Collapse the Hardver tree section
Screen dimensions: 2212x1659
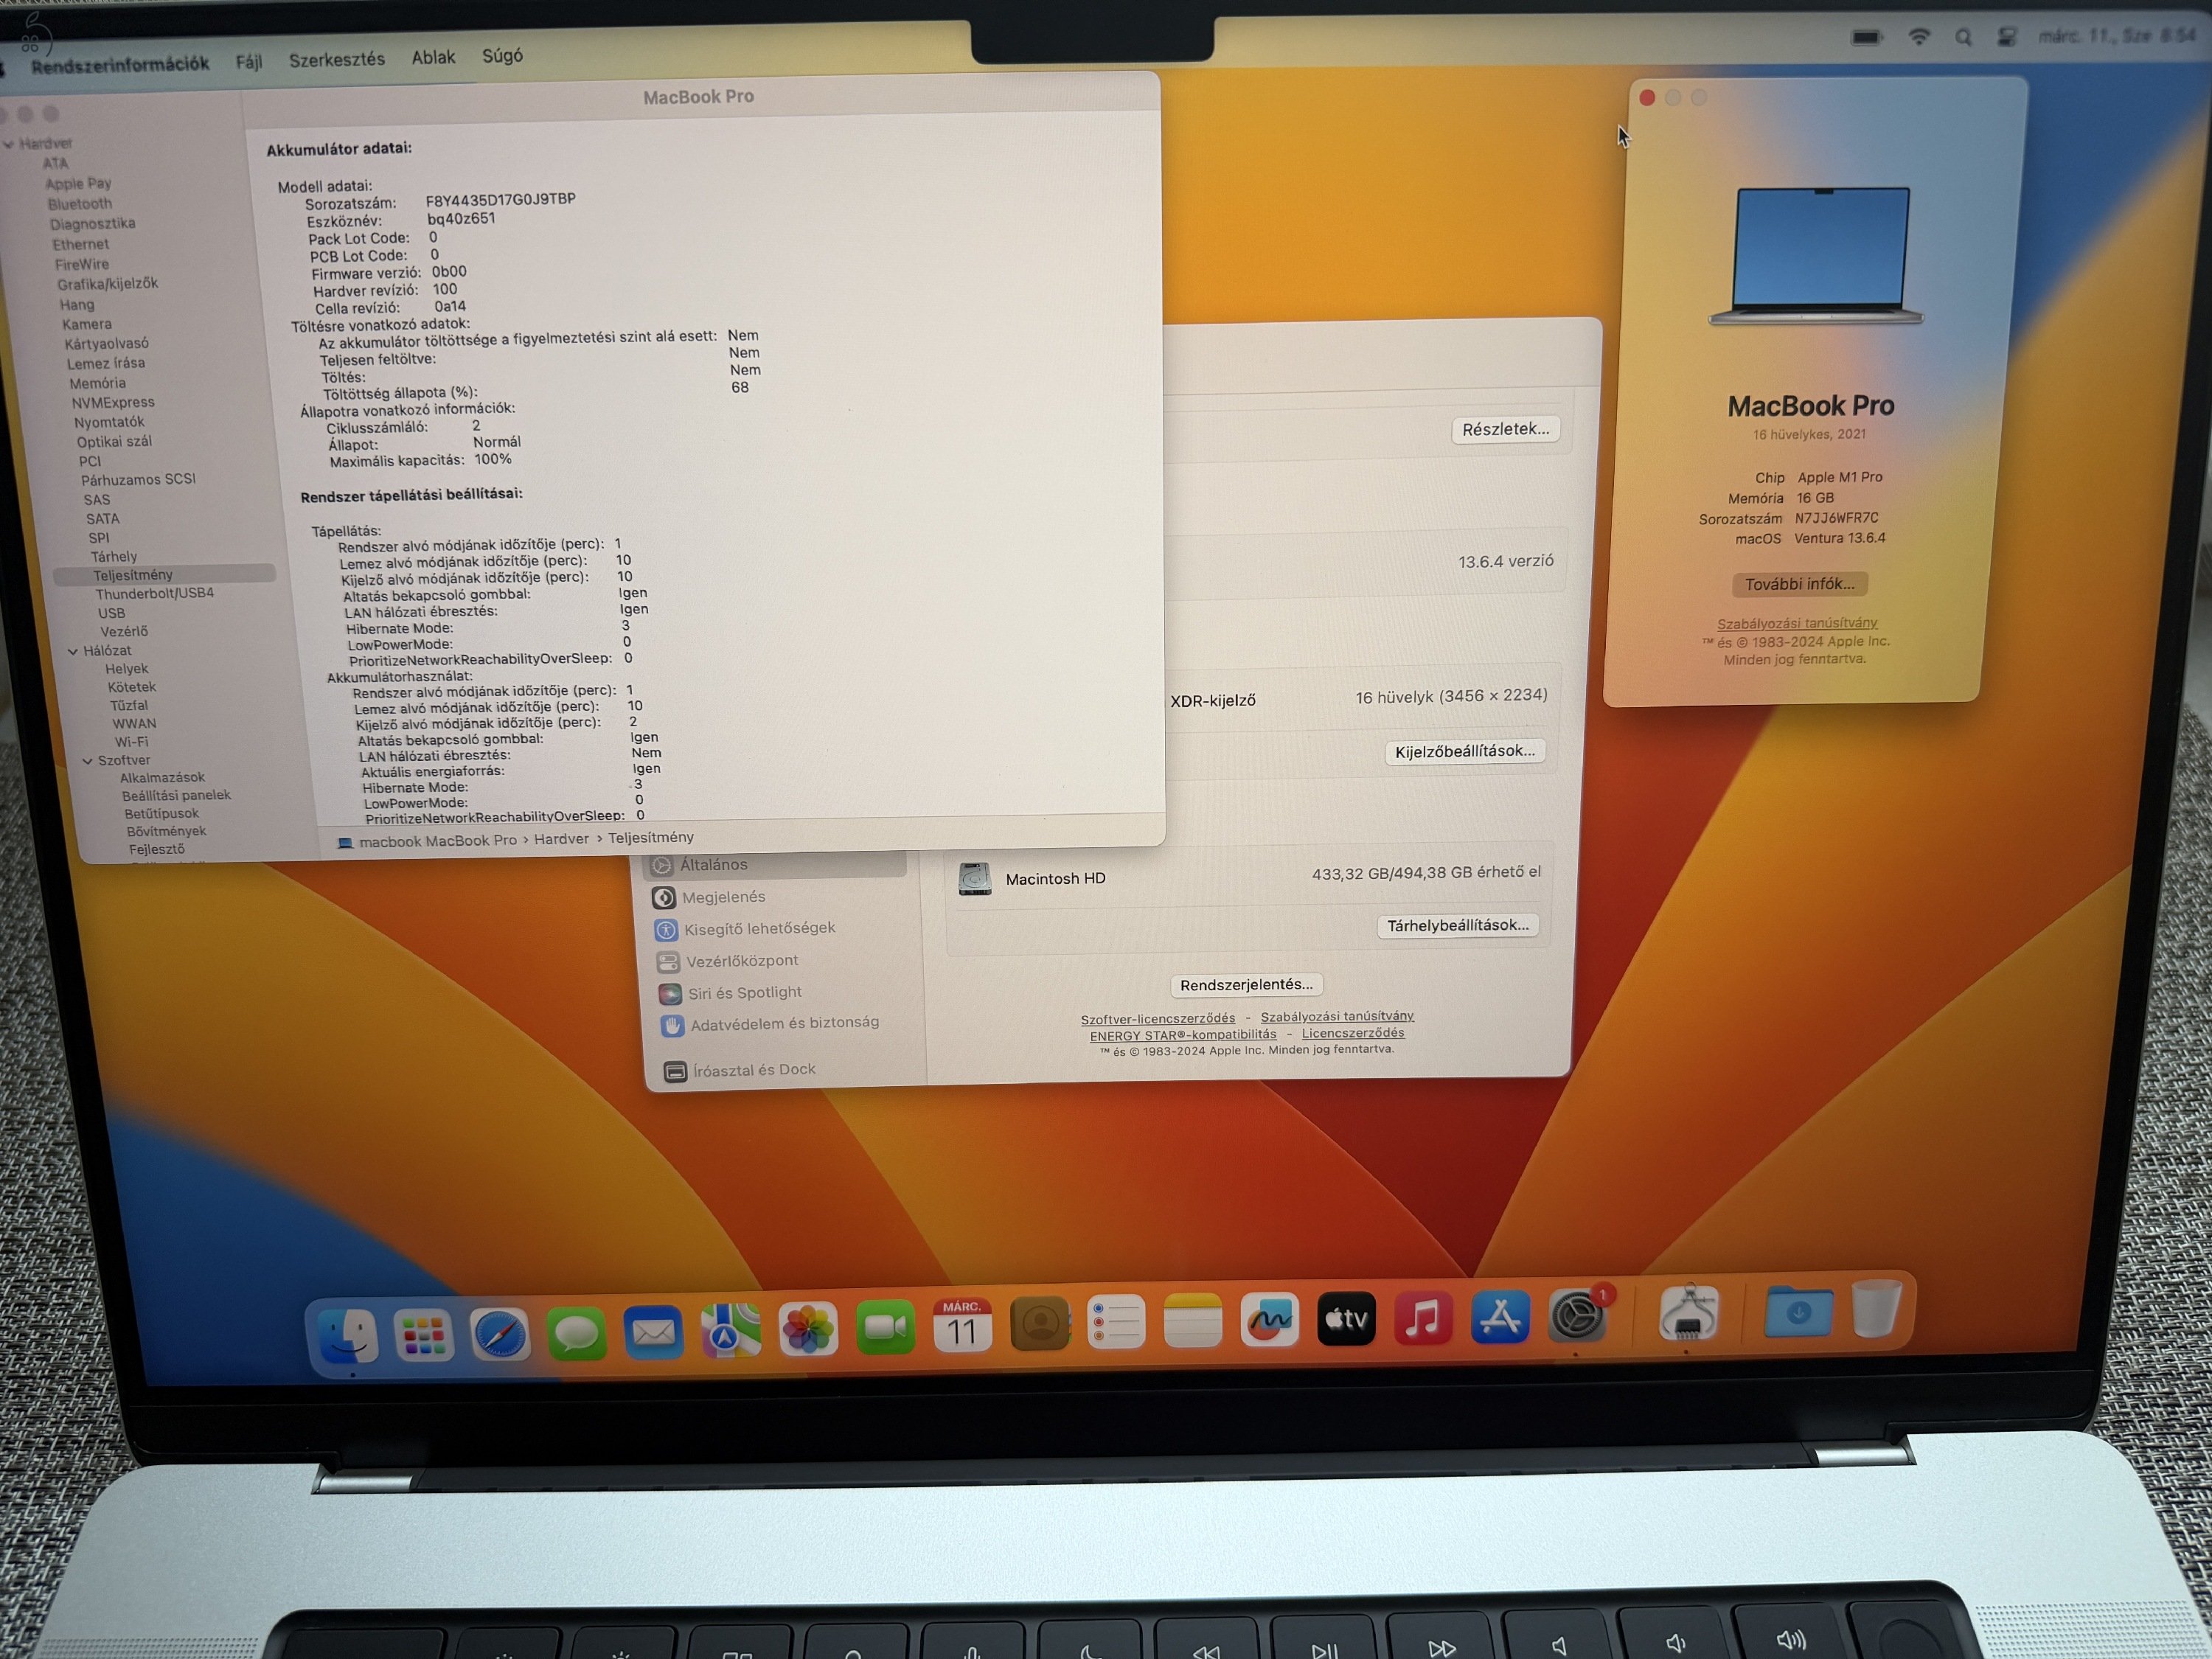(x=8, y=144)
